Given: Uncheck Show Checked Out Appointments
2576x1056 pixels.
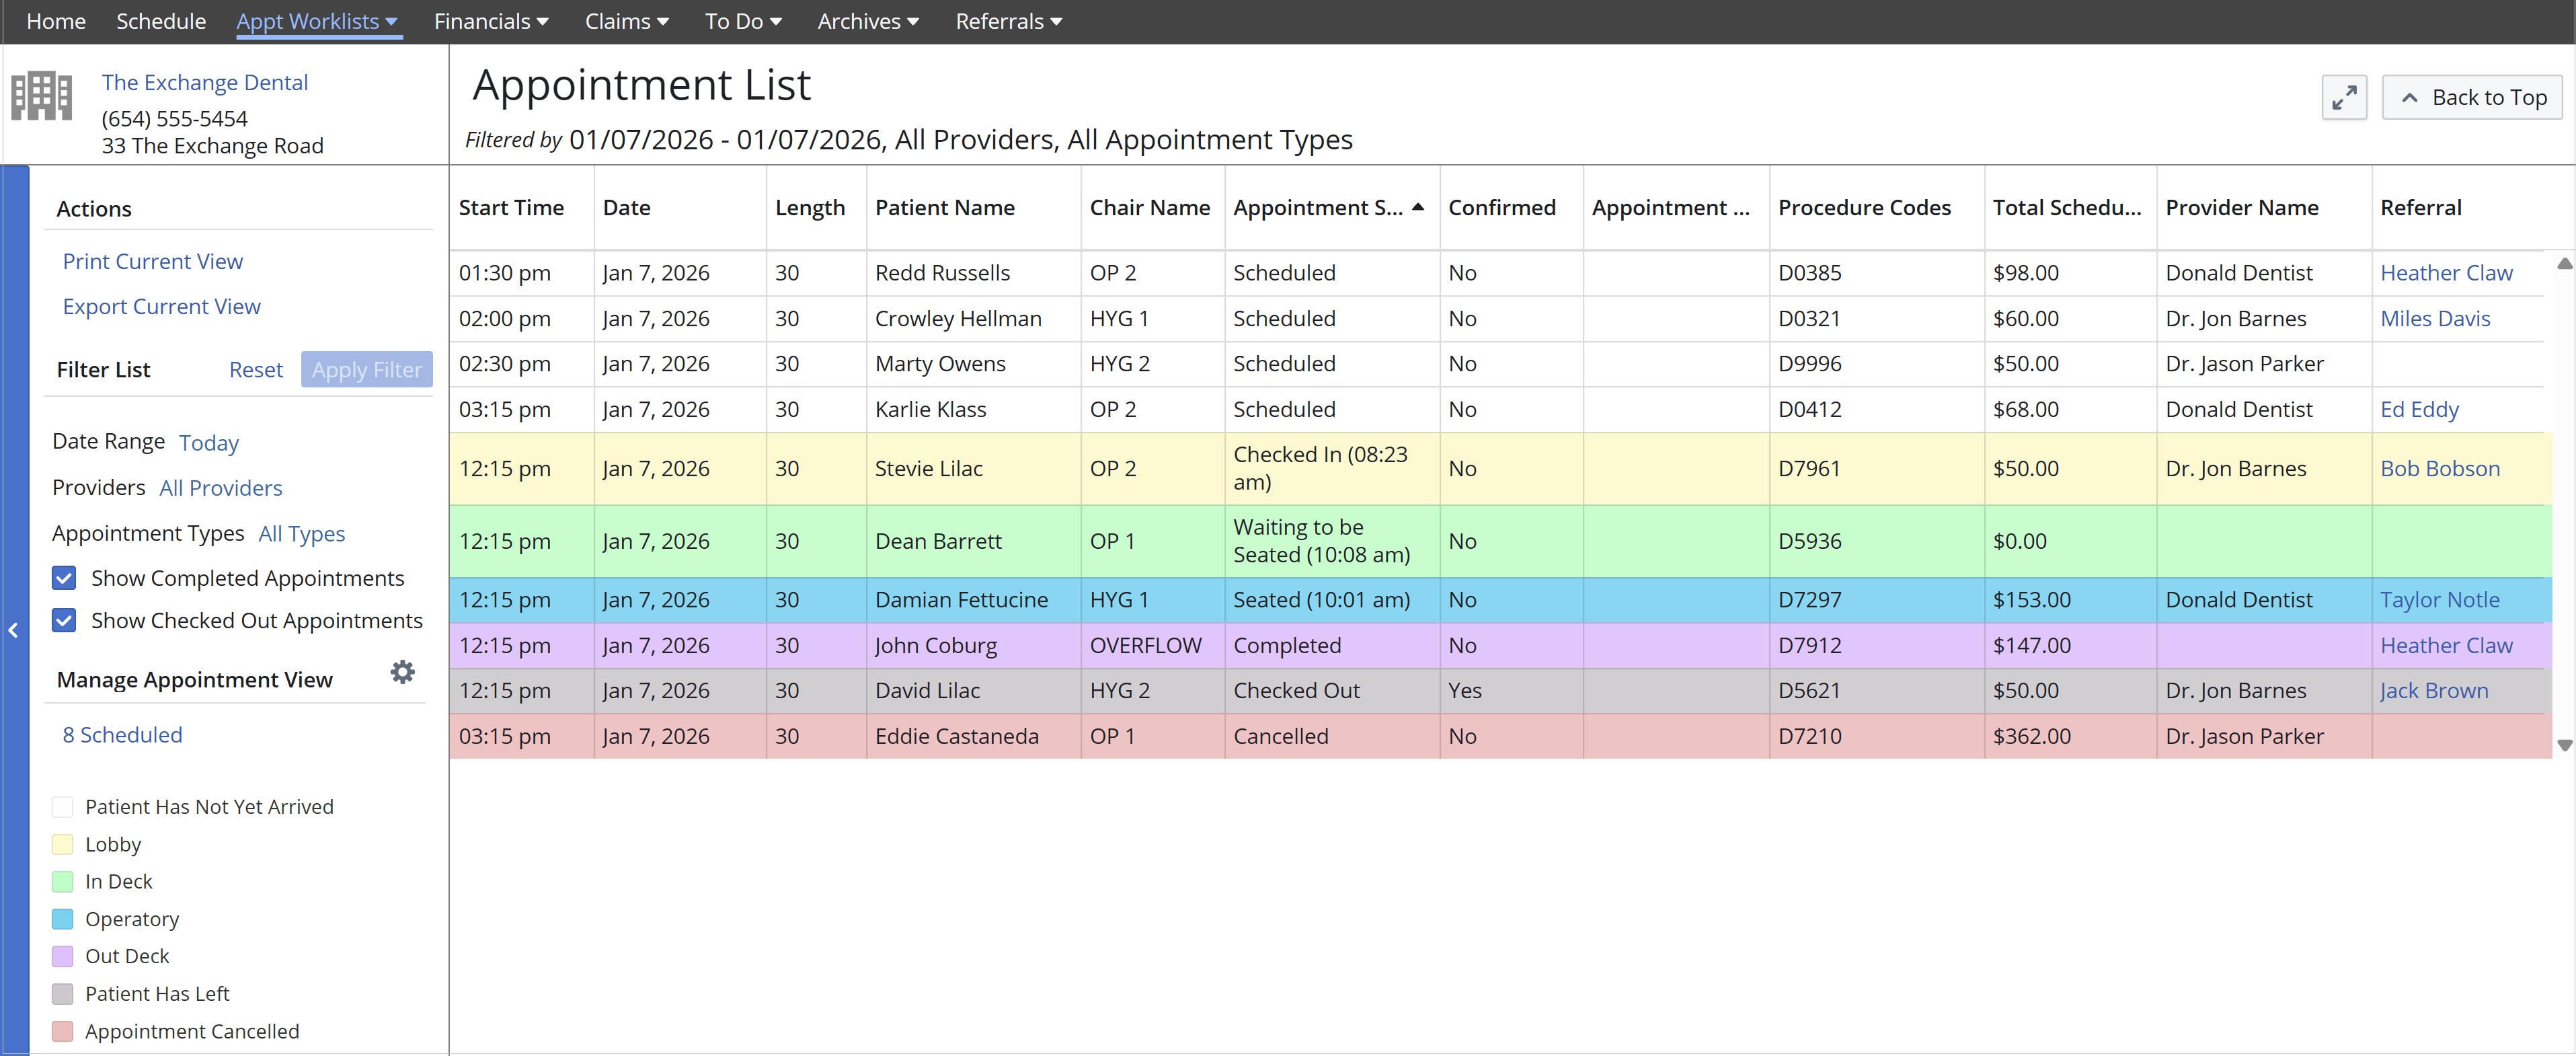Looking at the screenshot, I should point(64,621).
